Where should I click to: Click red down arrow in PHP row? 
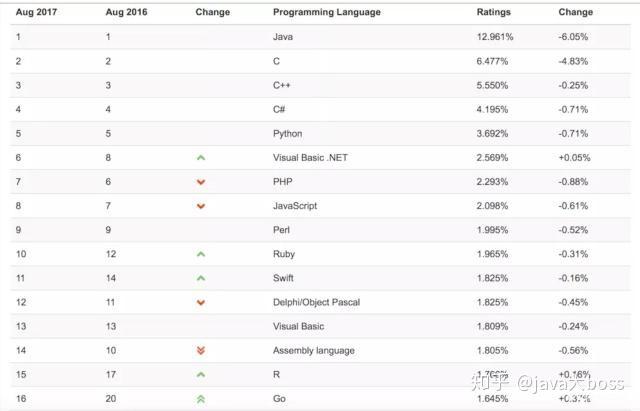(x=201, y=182)
